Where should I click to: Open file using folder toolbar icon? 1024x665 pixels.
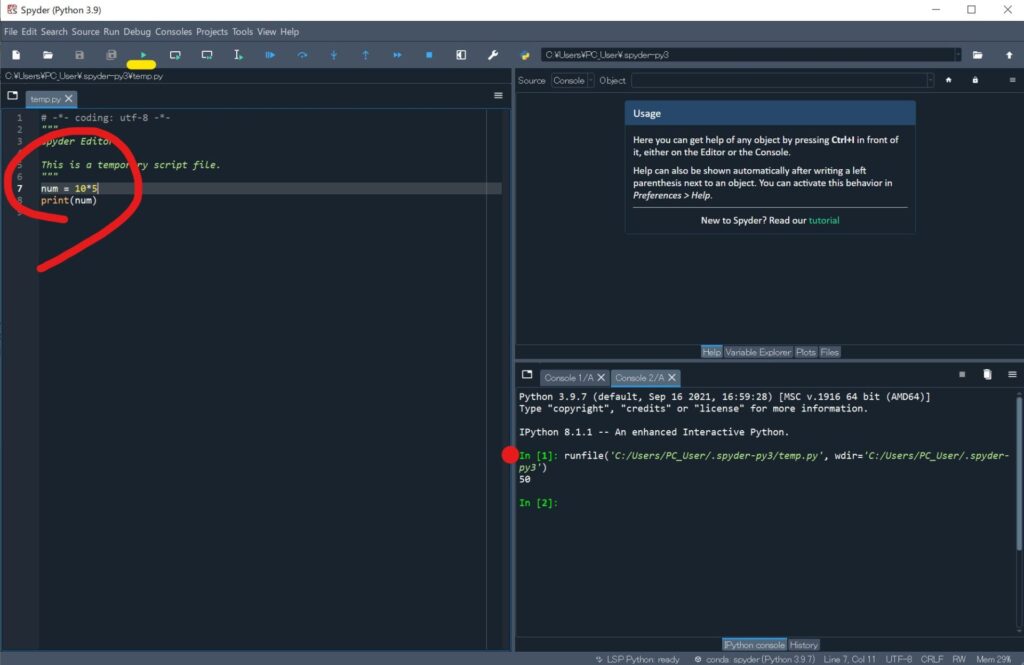pyautogui.click(x=48, y=55)
